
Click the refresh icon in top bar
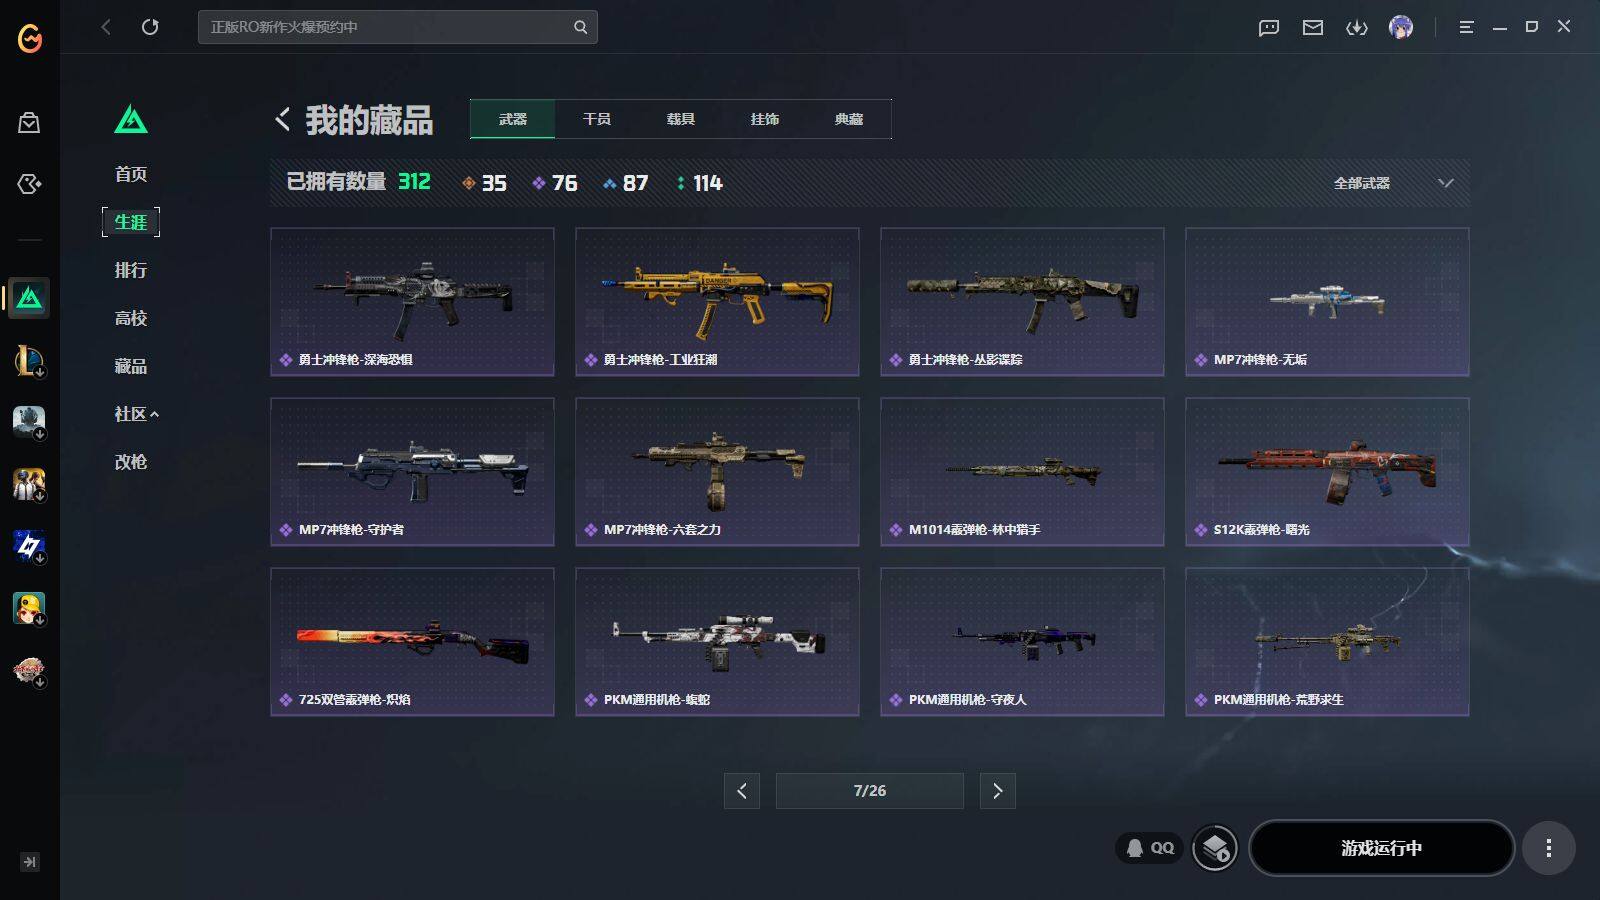tap(150, 27)
